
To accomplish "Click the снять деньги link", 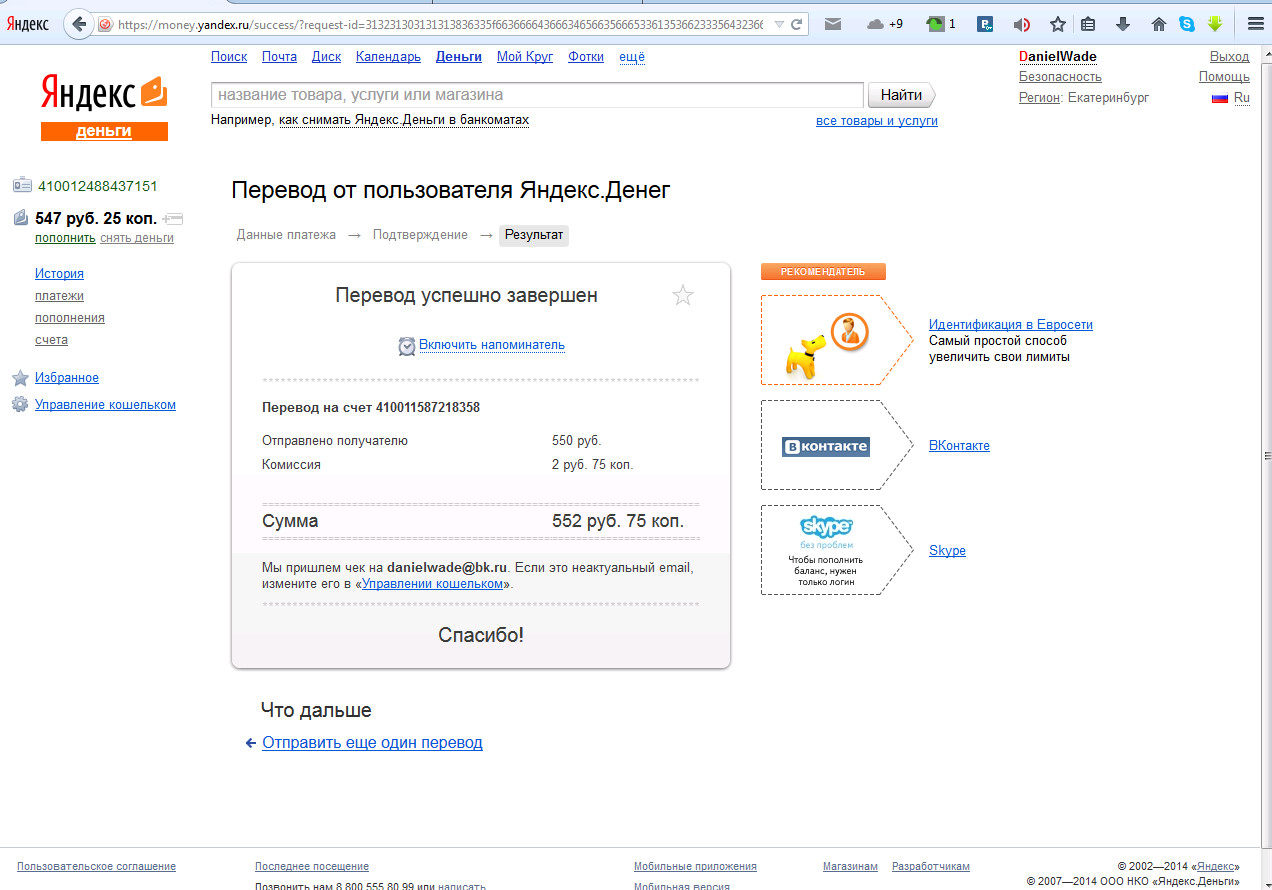I will pyautogui.click(x=137, y=238).
